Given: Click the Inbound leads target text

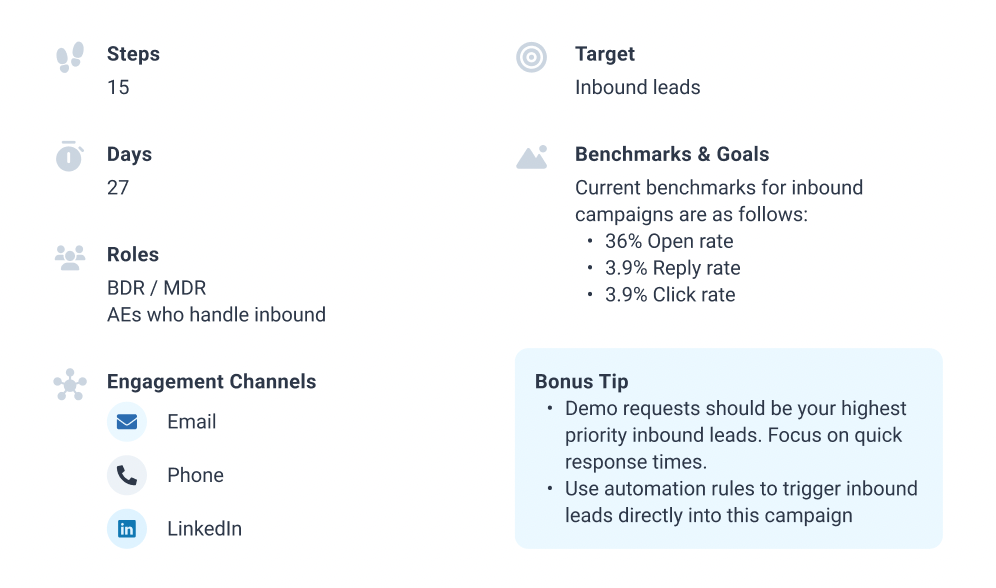Looking at the screenshot, I should point(638,87).
